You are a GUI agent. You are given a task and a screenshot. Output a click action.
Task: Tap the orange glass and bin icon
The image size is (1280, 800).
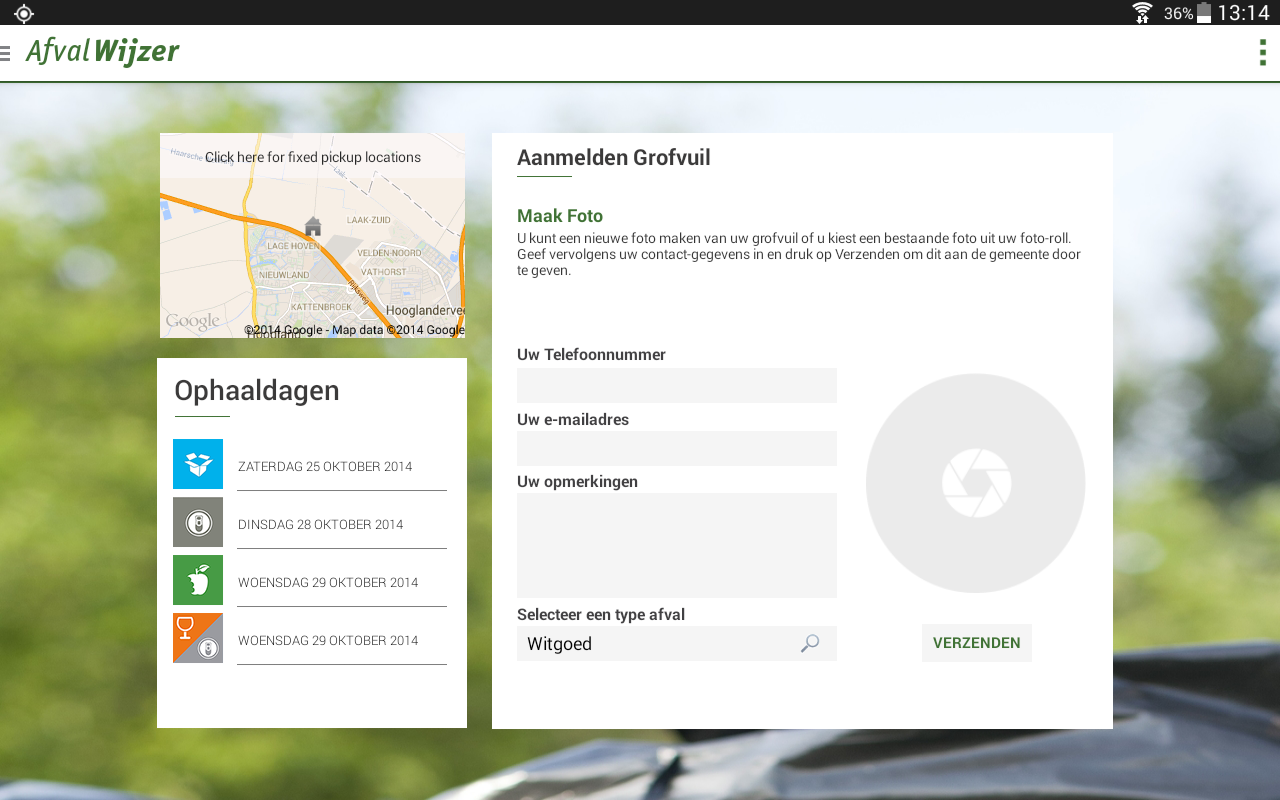click(x=198, y=638)
